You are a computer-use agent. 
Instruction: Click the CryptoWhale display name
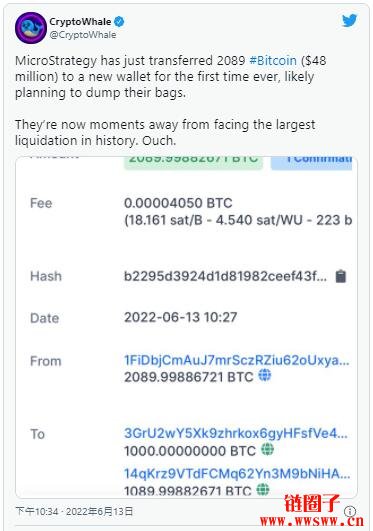pos(80,22)
